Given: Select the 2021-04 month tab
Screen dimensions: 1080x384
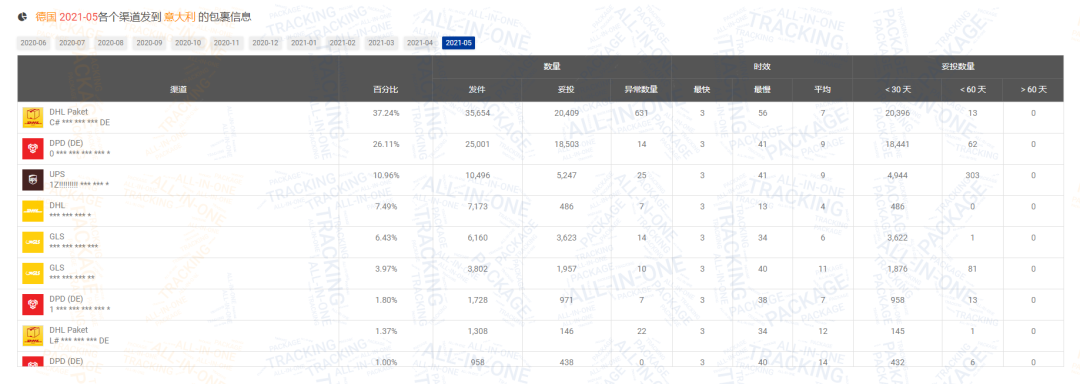Looking at the screenshot, I should coord(419,43).
